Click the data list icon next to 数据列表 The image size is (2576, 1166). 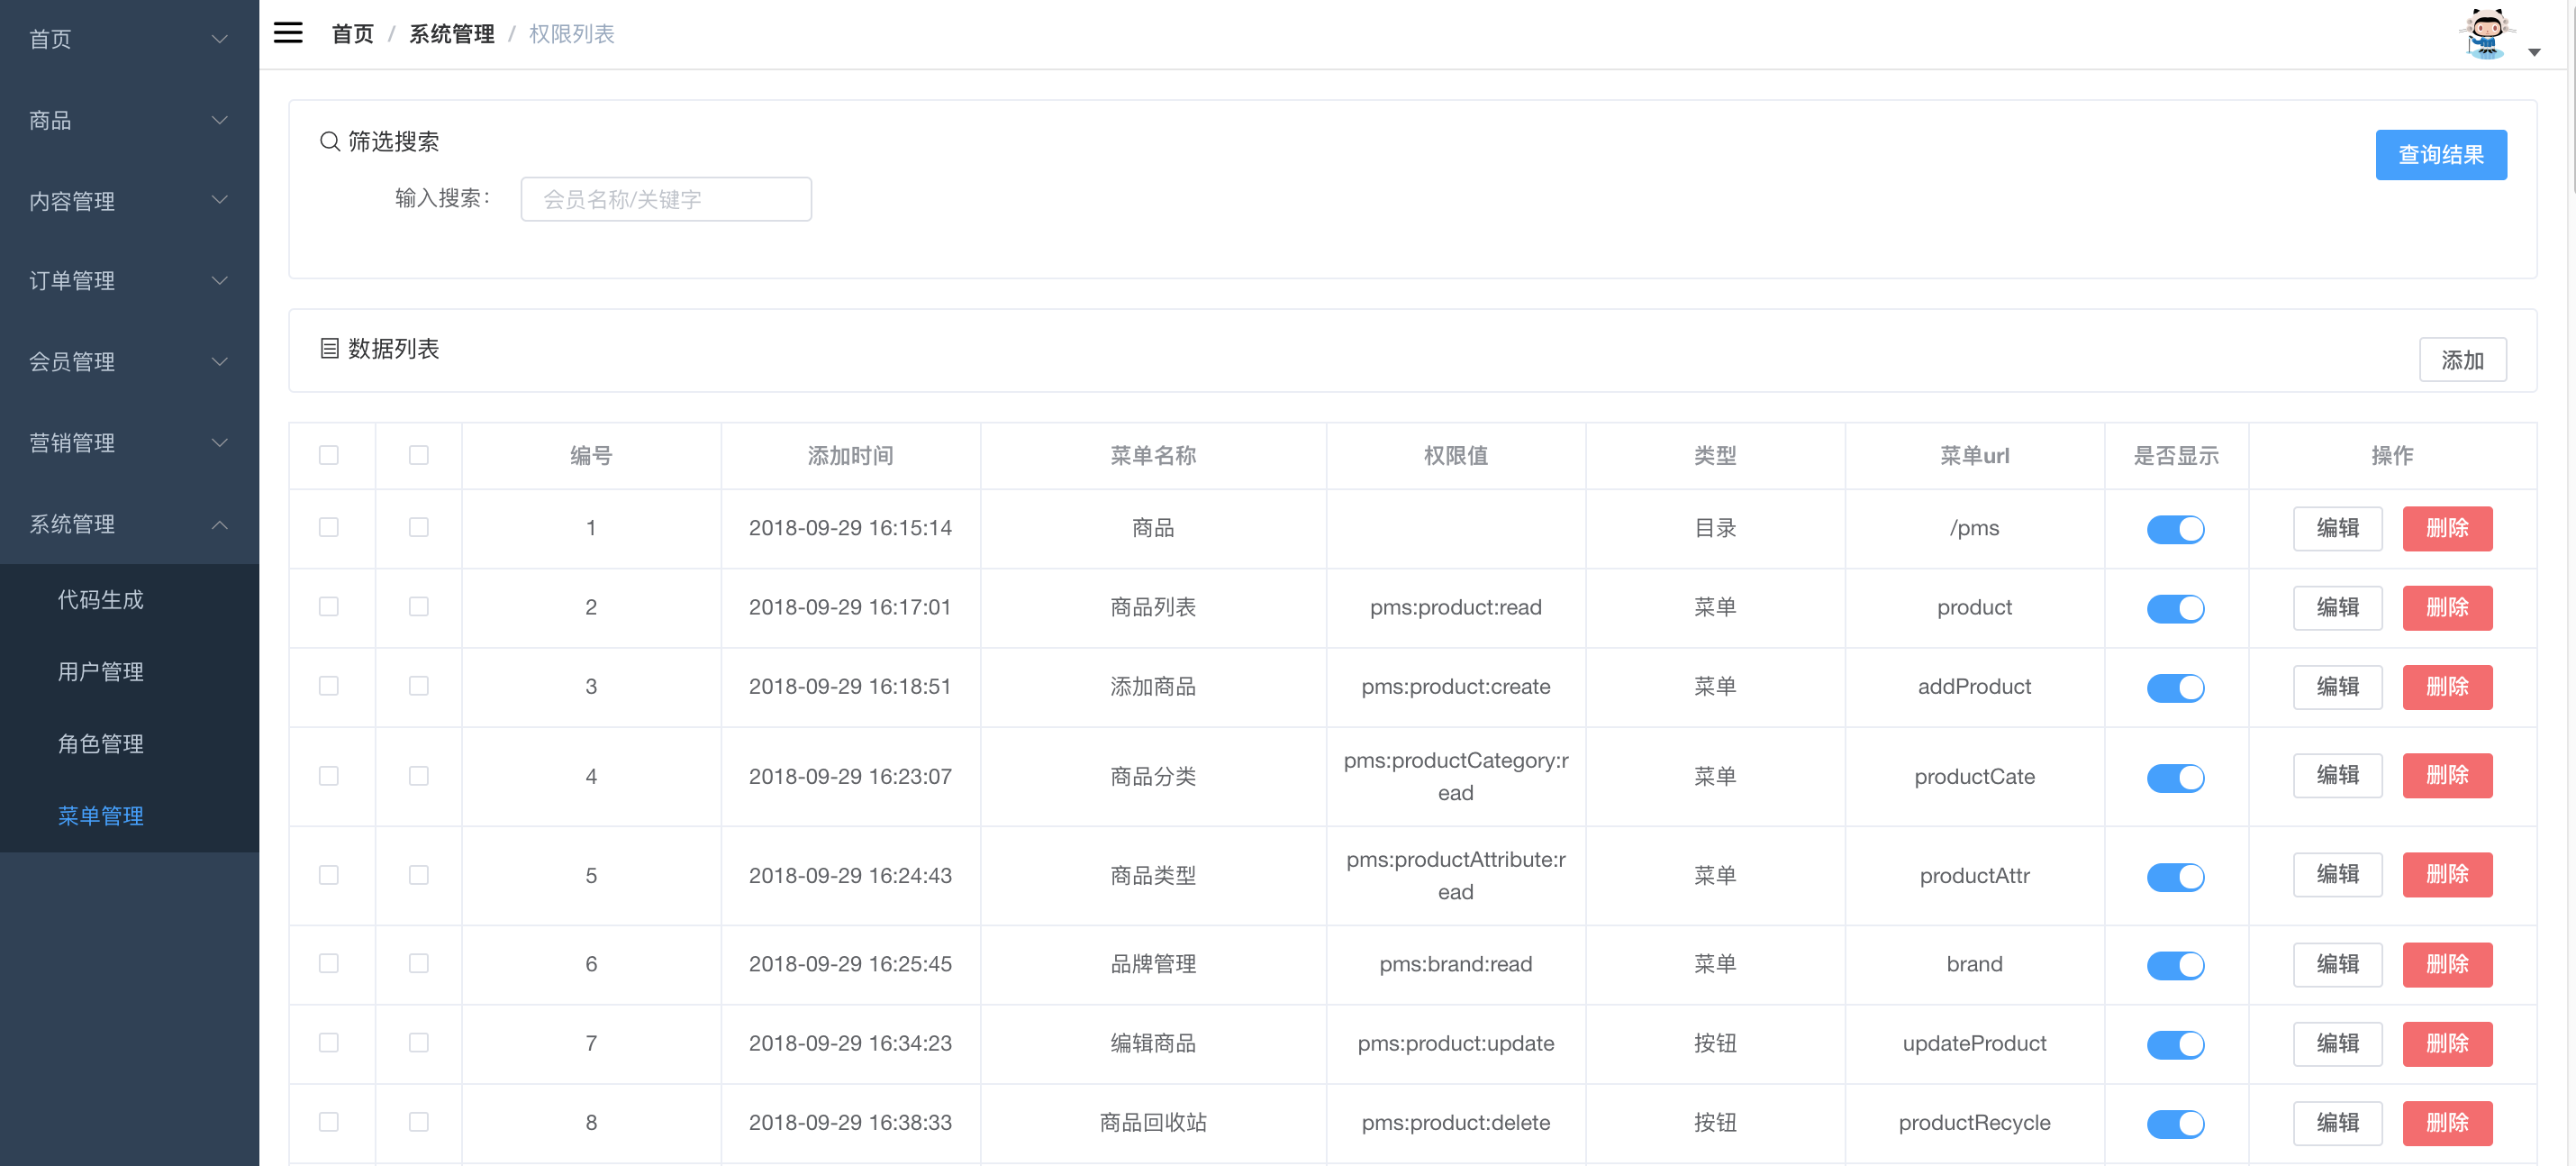[329, 349]
